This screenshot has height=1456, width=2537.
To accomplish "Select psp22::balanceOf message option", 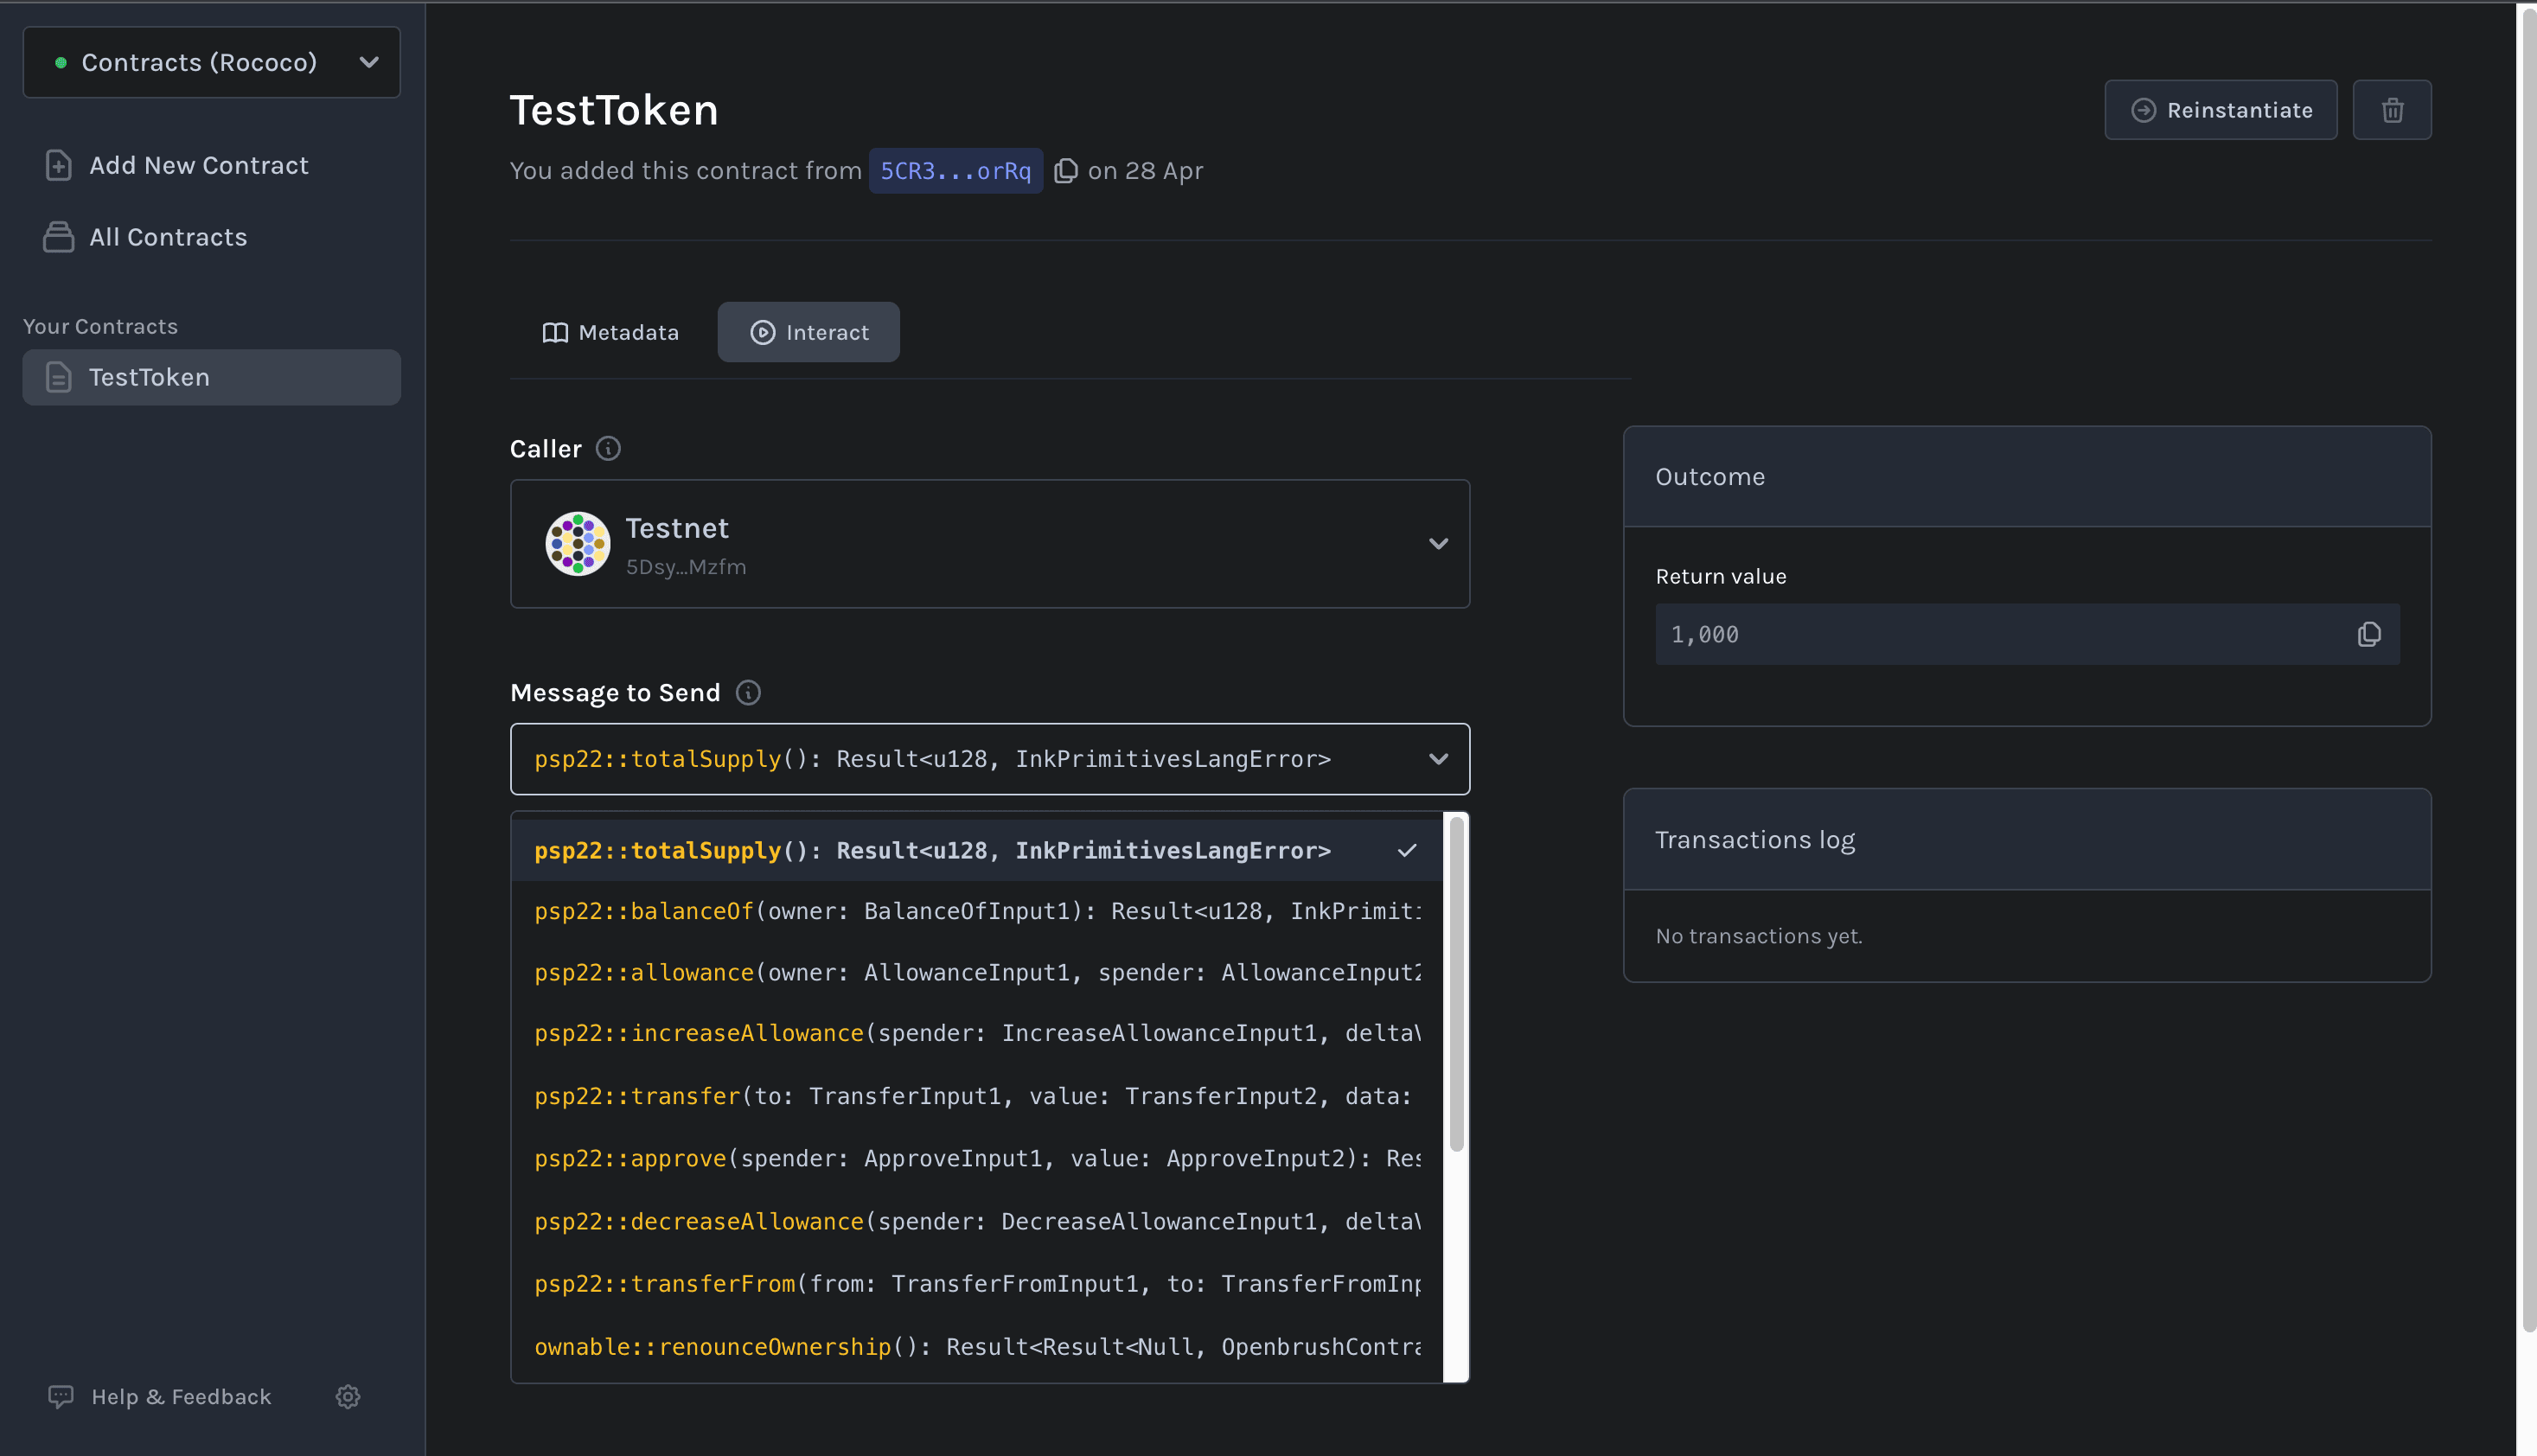I will [x=976, y=911].
